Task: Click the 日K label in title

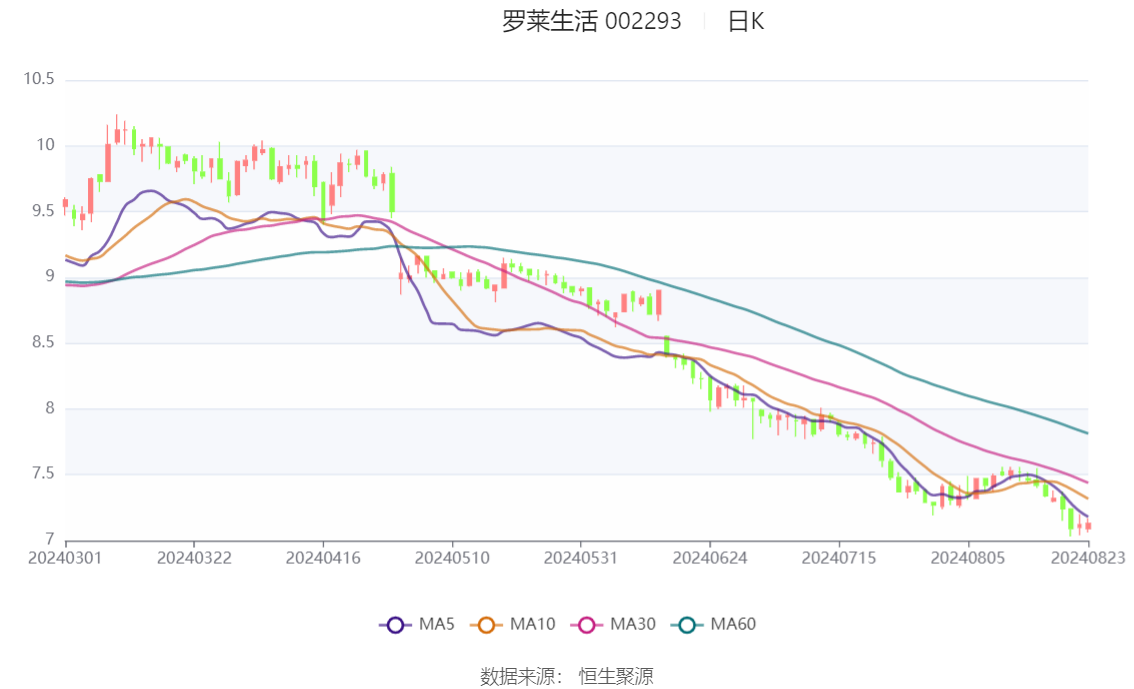Action: [x=746, y=21]
